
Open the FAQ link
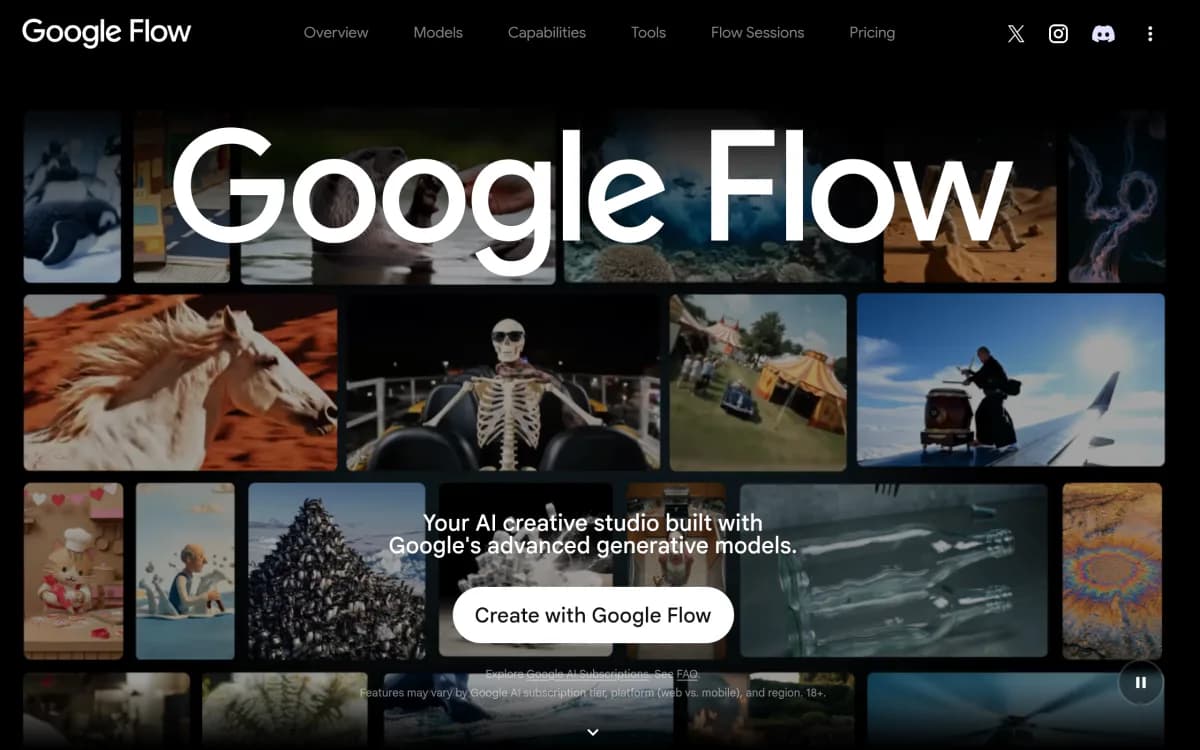click(687, 674)
